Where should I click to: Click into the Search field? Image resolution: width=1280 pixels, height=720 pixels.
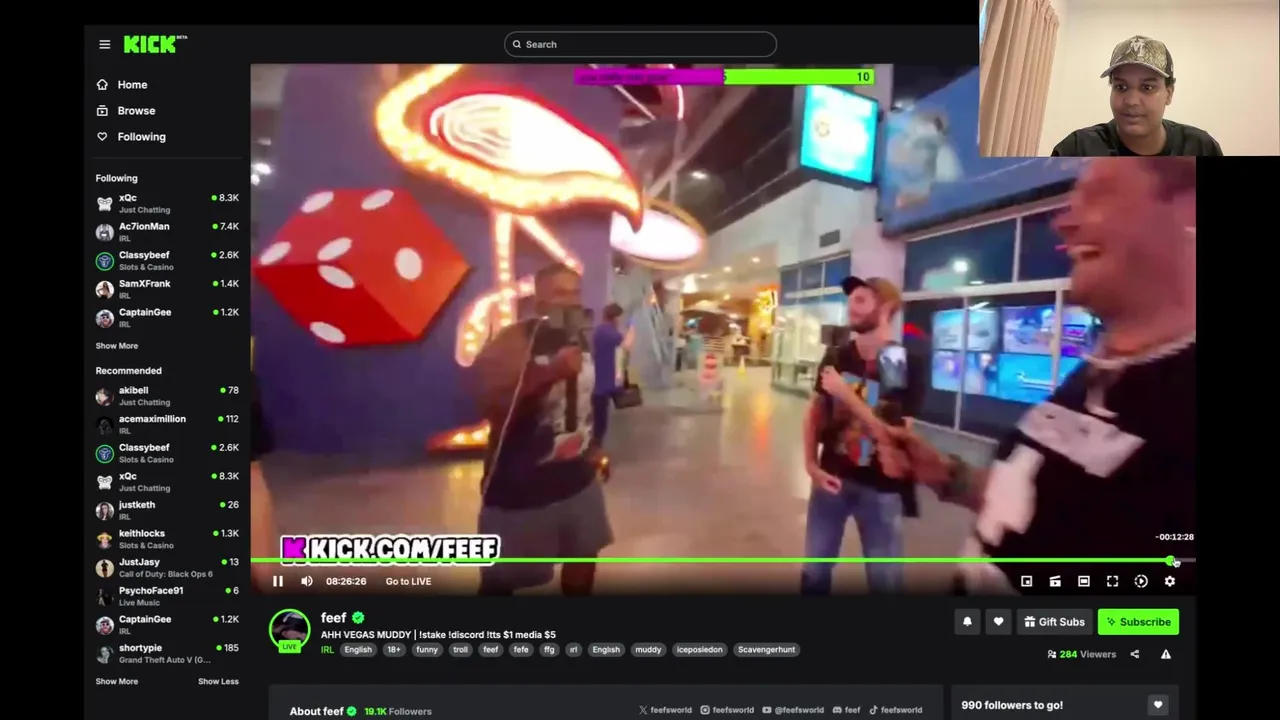pos(640,44)
